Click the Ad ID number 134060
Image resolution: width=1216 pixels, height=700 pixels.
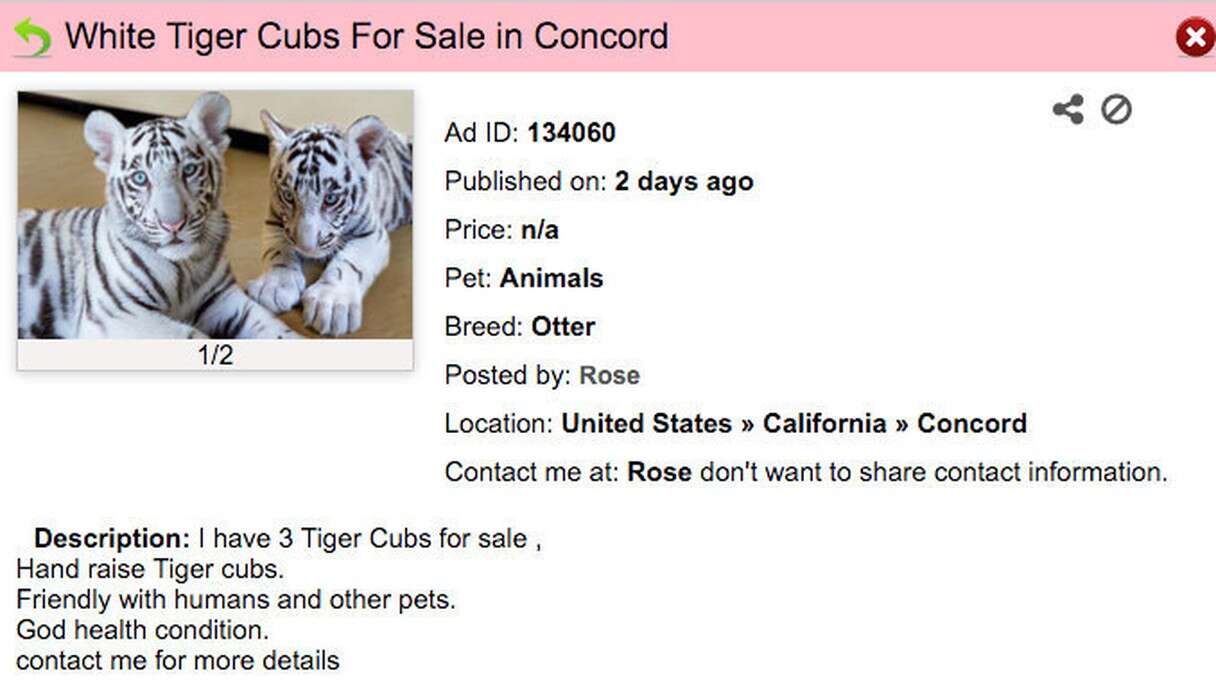tap(571, 132)
